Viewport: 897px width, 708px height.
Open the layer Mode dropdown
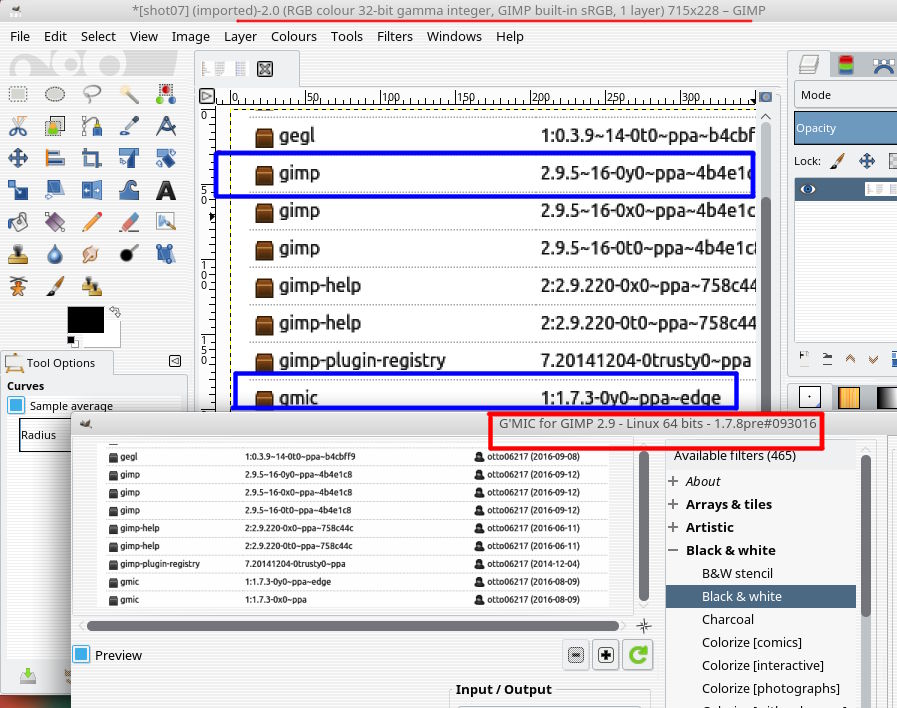(846, 95)
